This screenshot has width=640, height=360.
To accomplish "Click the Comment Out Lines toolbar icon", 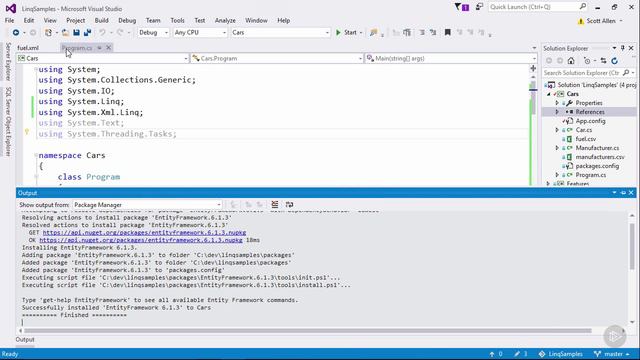I will 422,32.
